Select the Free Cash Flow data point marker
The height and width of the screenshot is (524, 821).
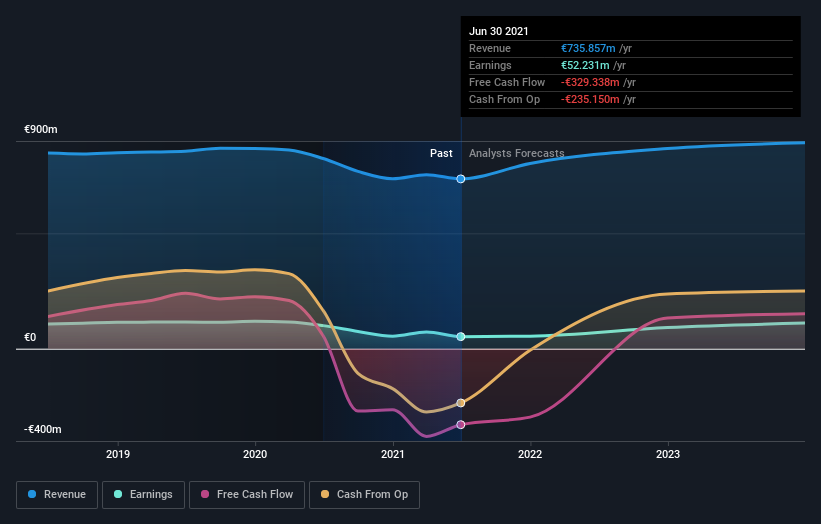[461, 425]
